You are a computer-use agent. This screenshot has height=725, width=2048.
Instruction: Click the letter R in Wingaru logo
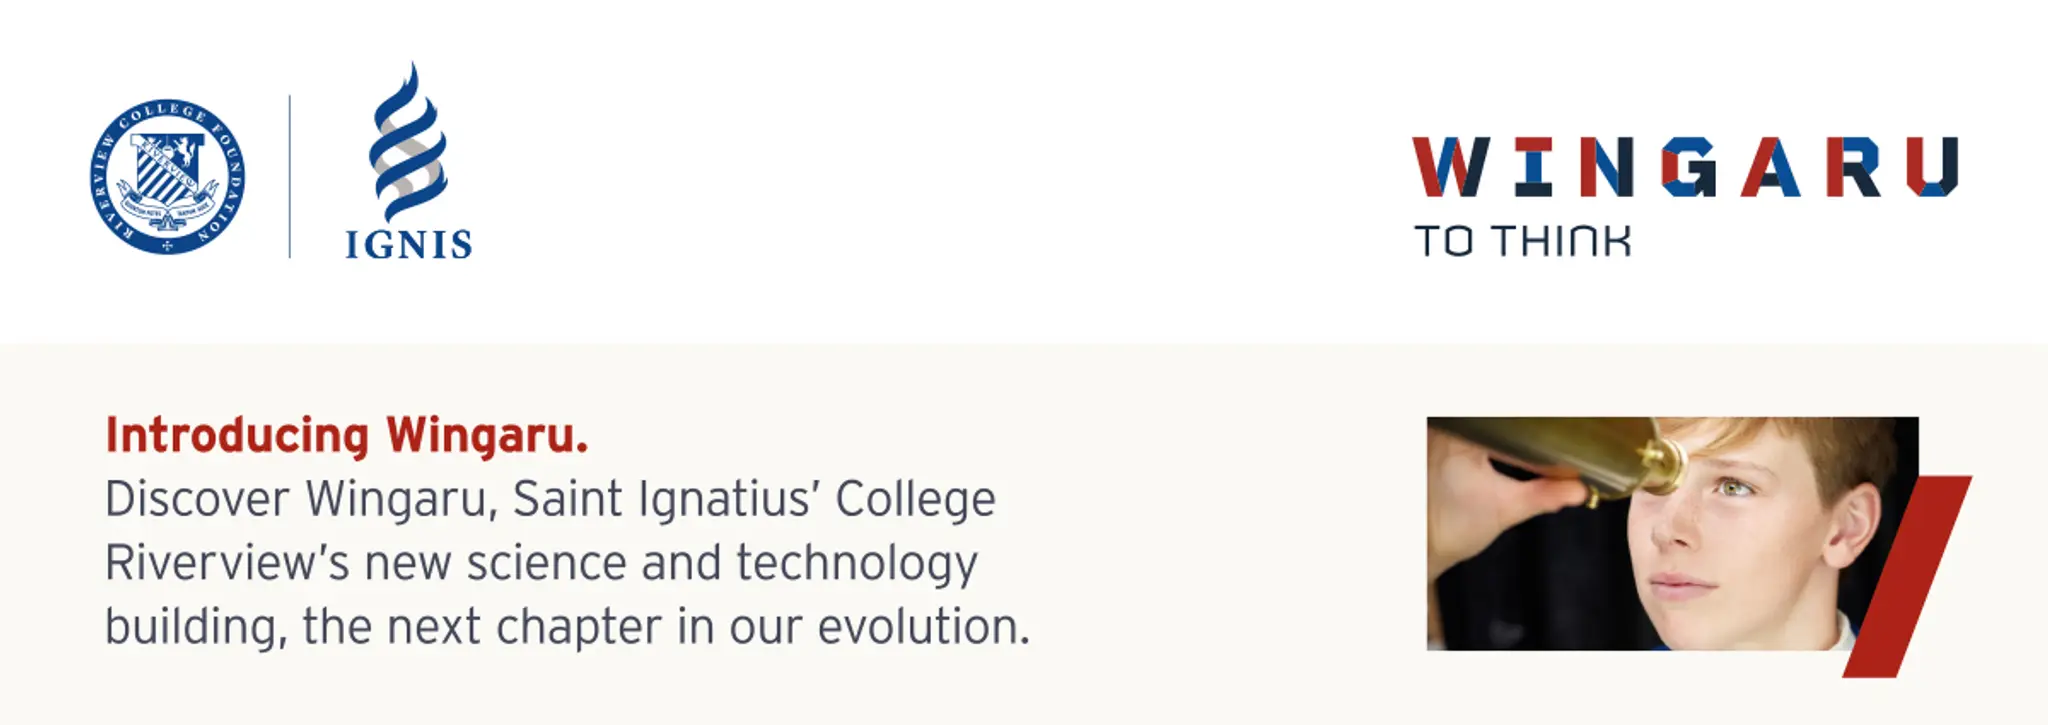(1853, 167)
